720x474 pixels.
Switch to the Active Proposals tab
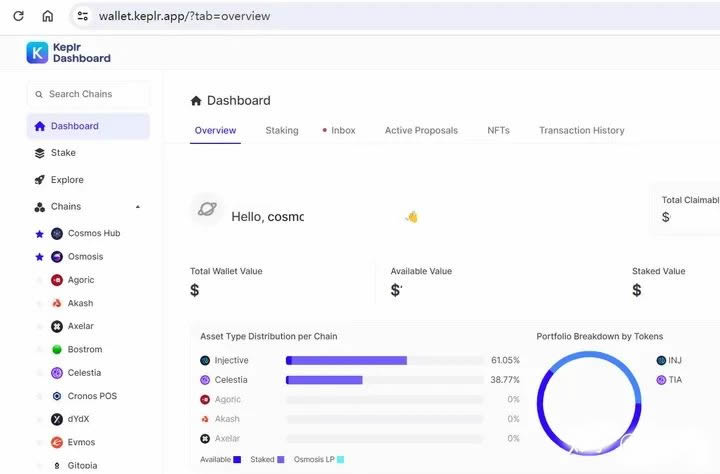tap(421, 130)
